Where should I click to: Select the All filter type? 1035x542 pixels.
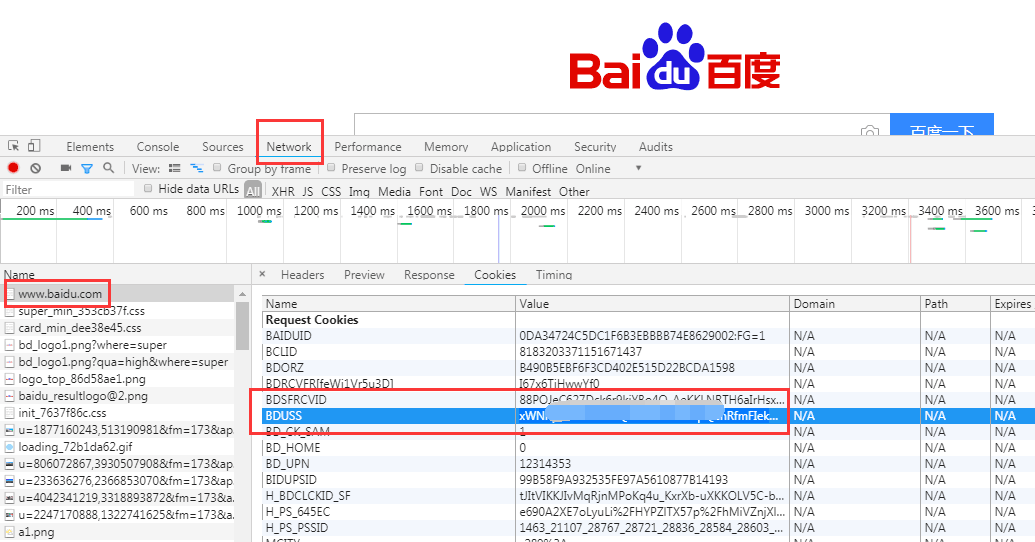[x=253, y=191]
